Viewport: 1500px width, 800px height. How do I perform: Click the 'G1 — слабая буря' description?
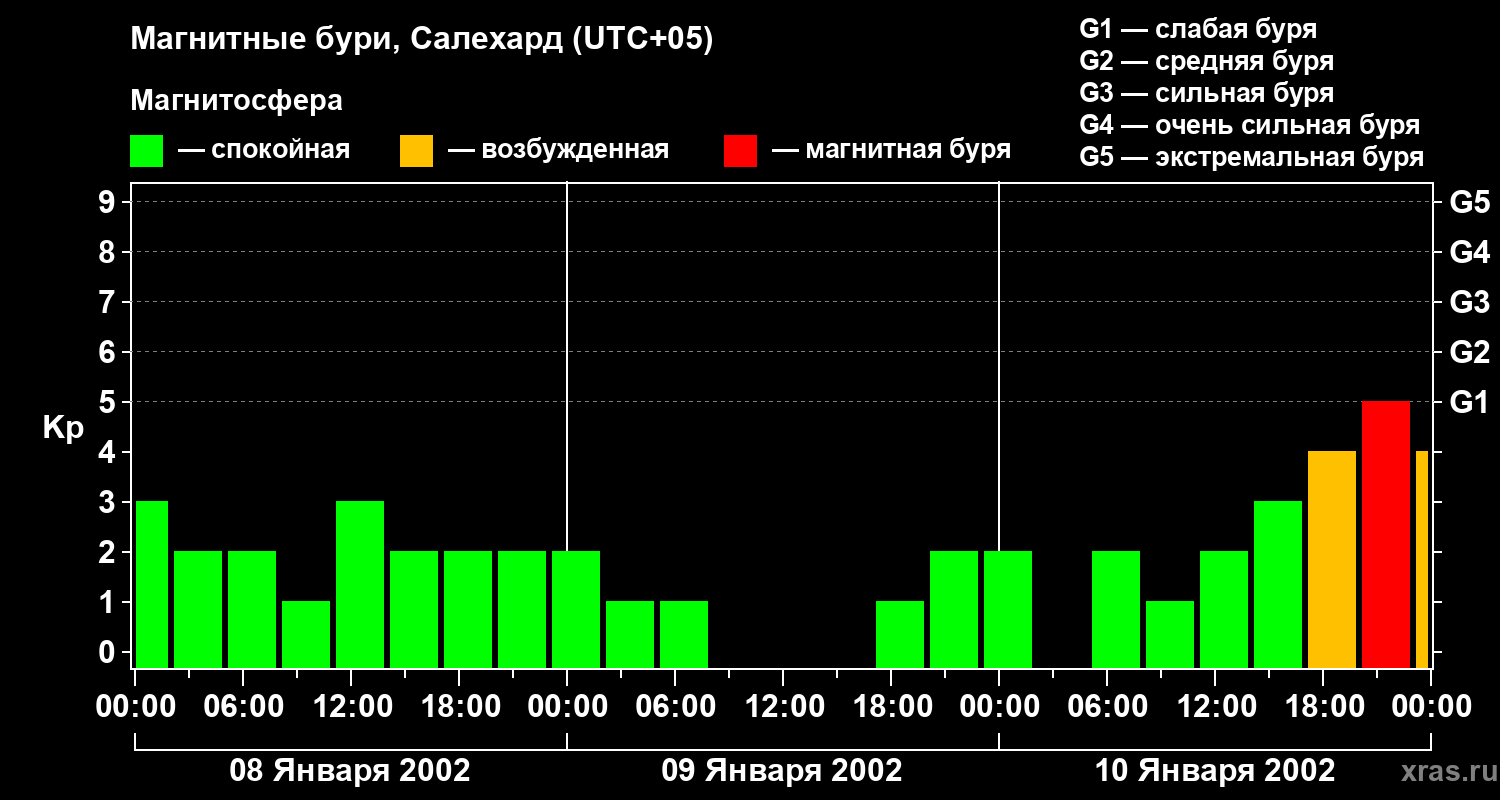1198,29
